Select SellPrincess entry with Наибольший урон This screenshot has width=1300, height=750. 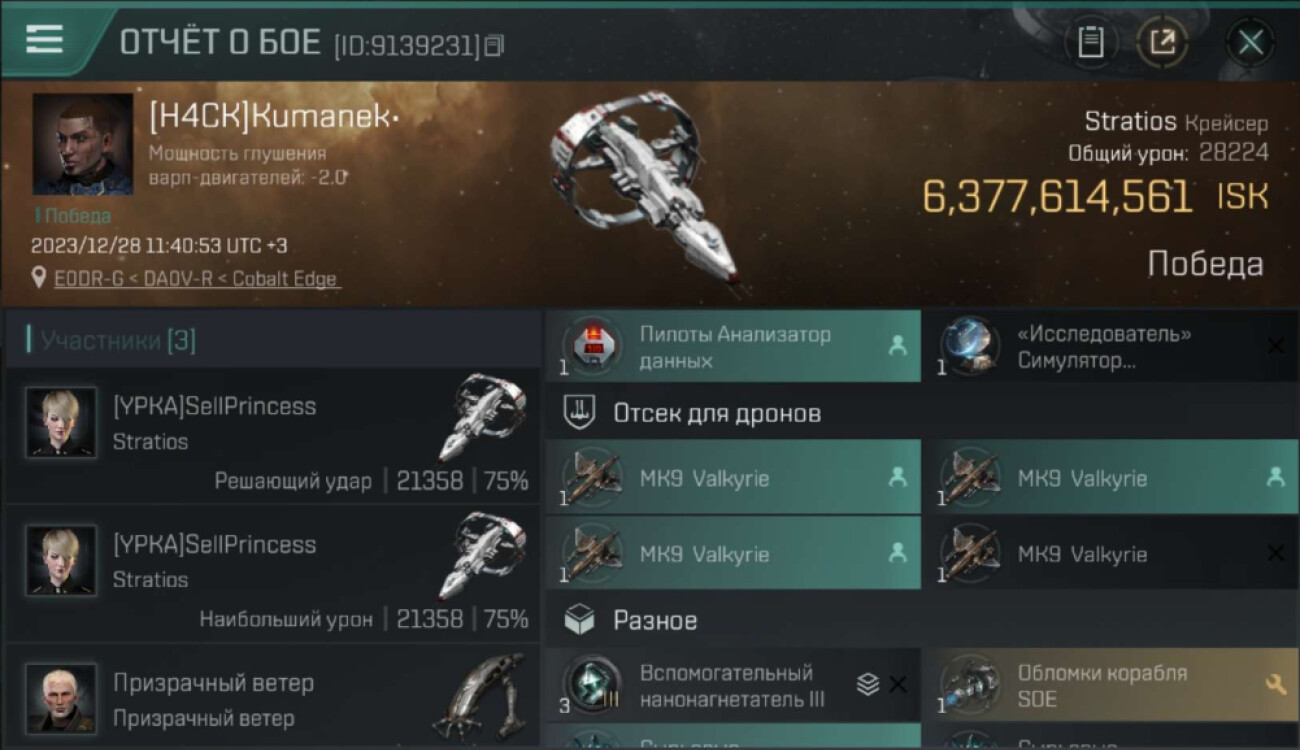tap(272, 573)
